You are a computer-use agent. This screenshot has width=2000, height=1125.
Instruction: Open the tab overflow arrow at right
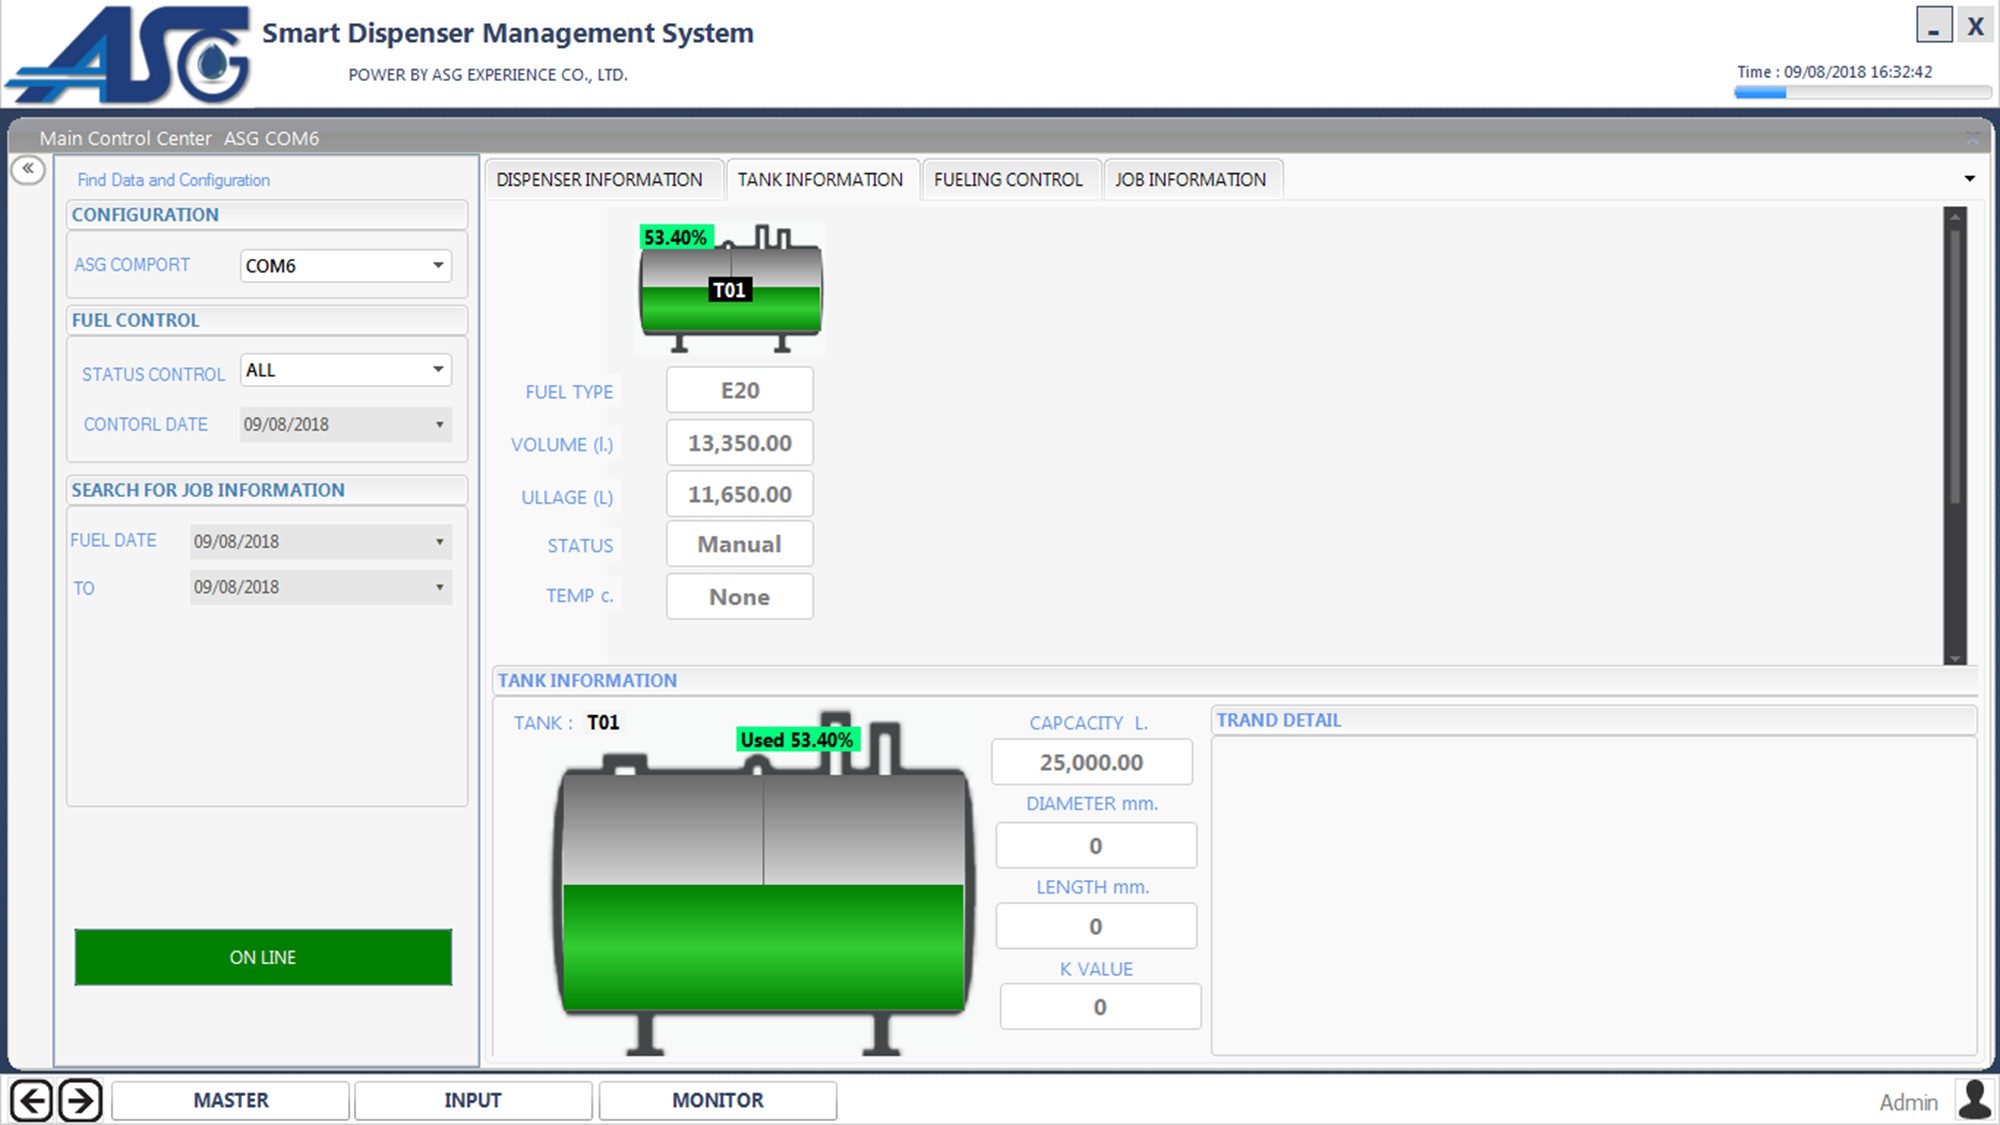(1969, 179)
